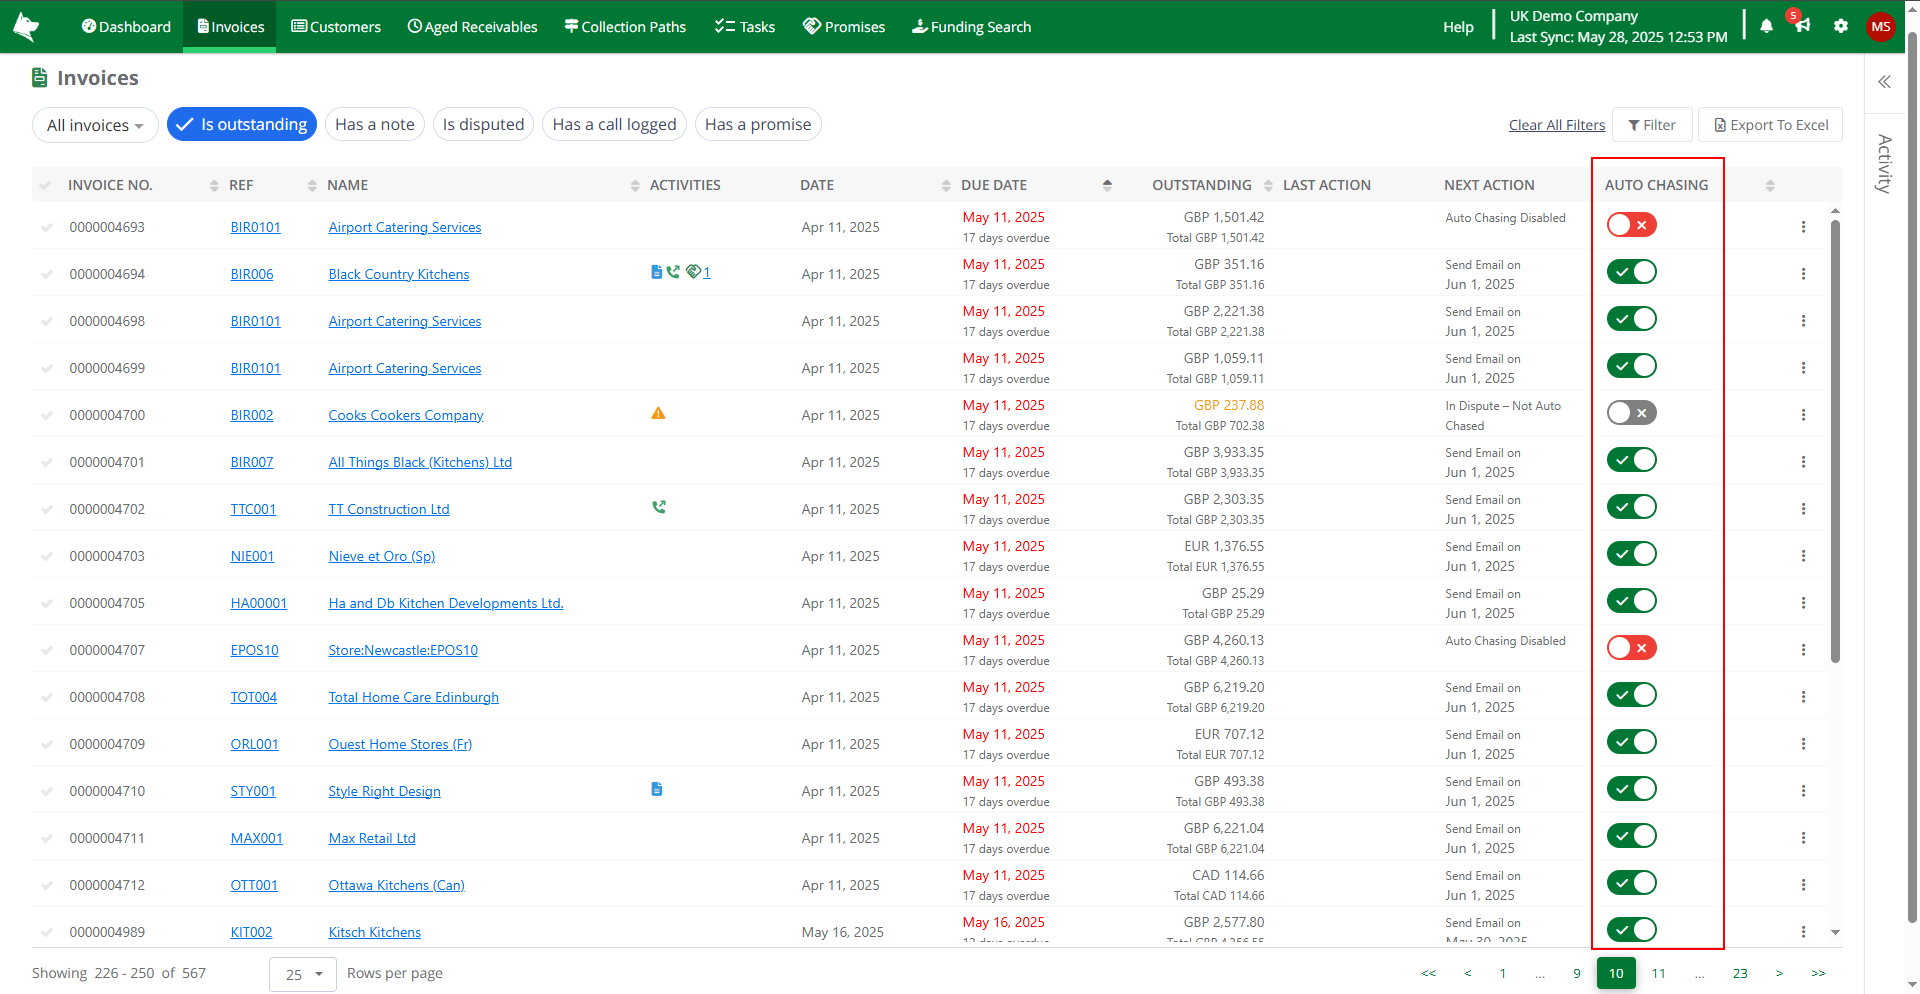The width and height of the screenshot is (1920, 994).
Task: Tick the select-all check in table header
Action: click(x=45, y=185)
